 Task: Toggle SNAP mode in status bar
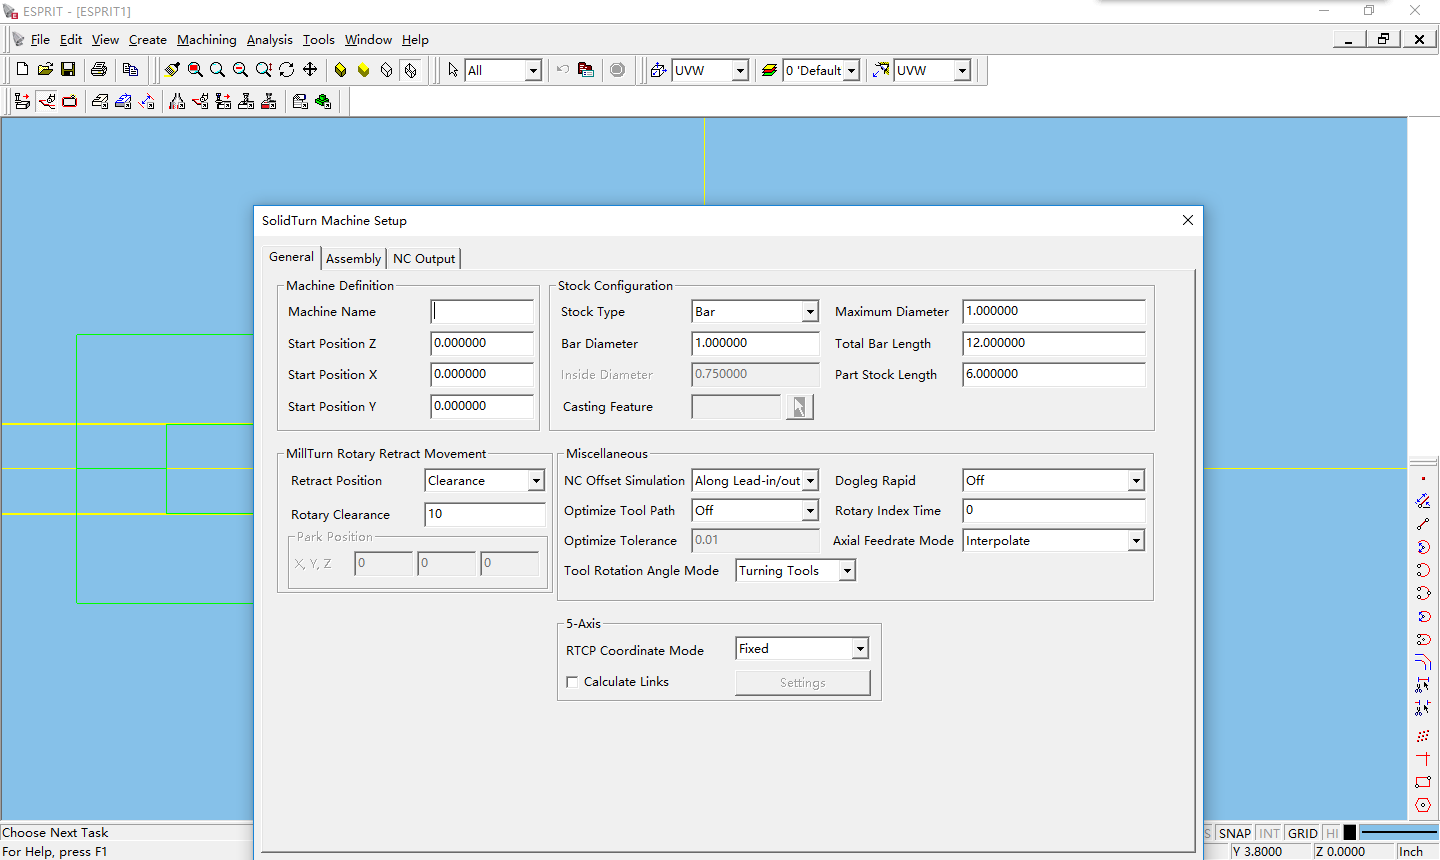tap(1234, 833)
